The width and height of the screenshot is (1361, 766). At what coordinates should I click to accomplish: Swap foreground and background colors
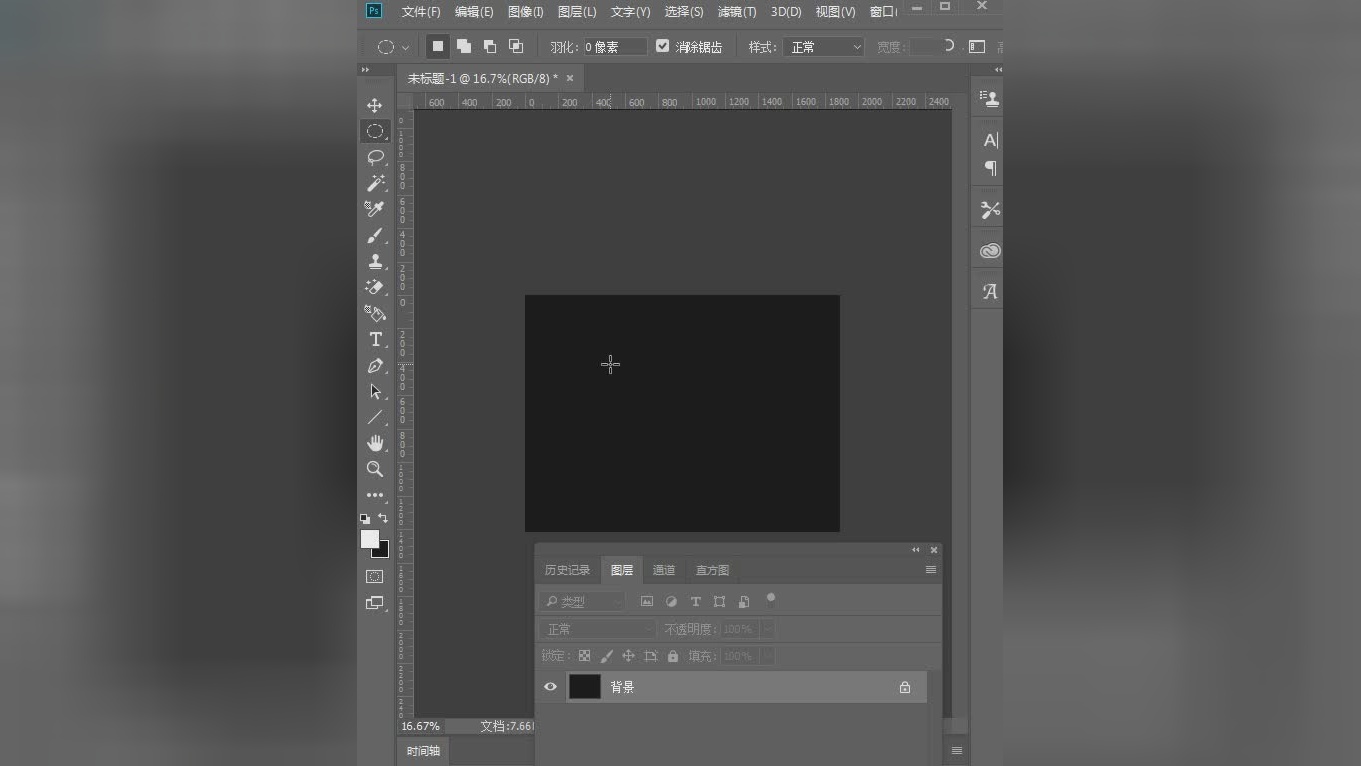[383, 518]
